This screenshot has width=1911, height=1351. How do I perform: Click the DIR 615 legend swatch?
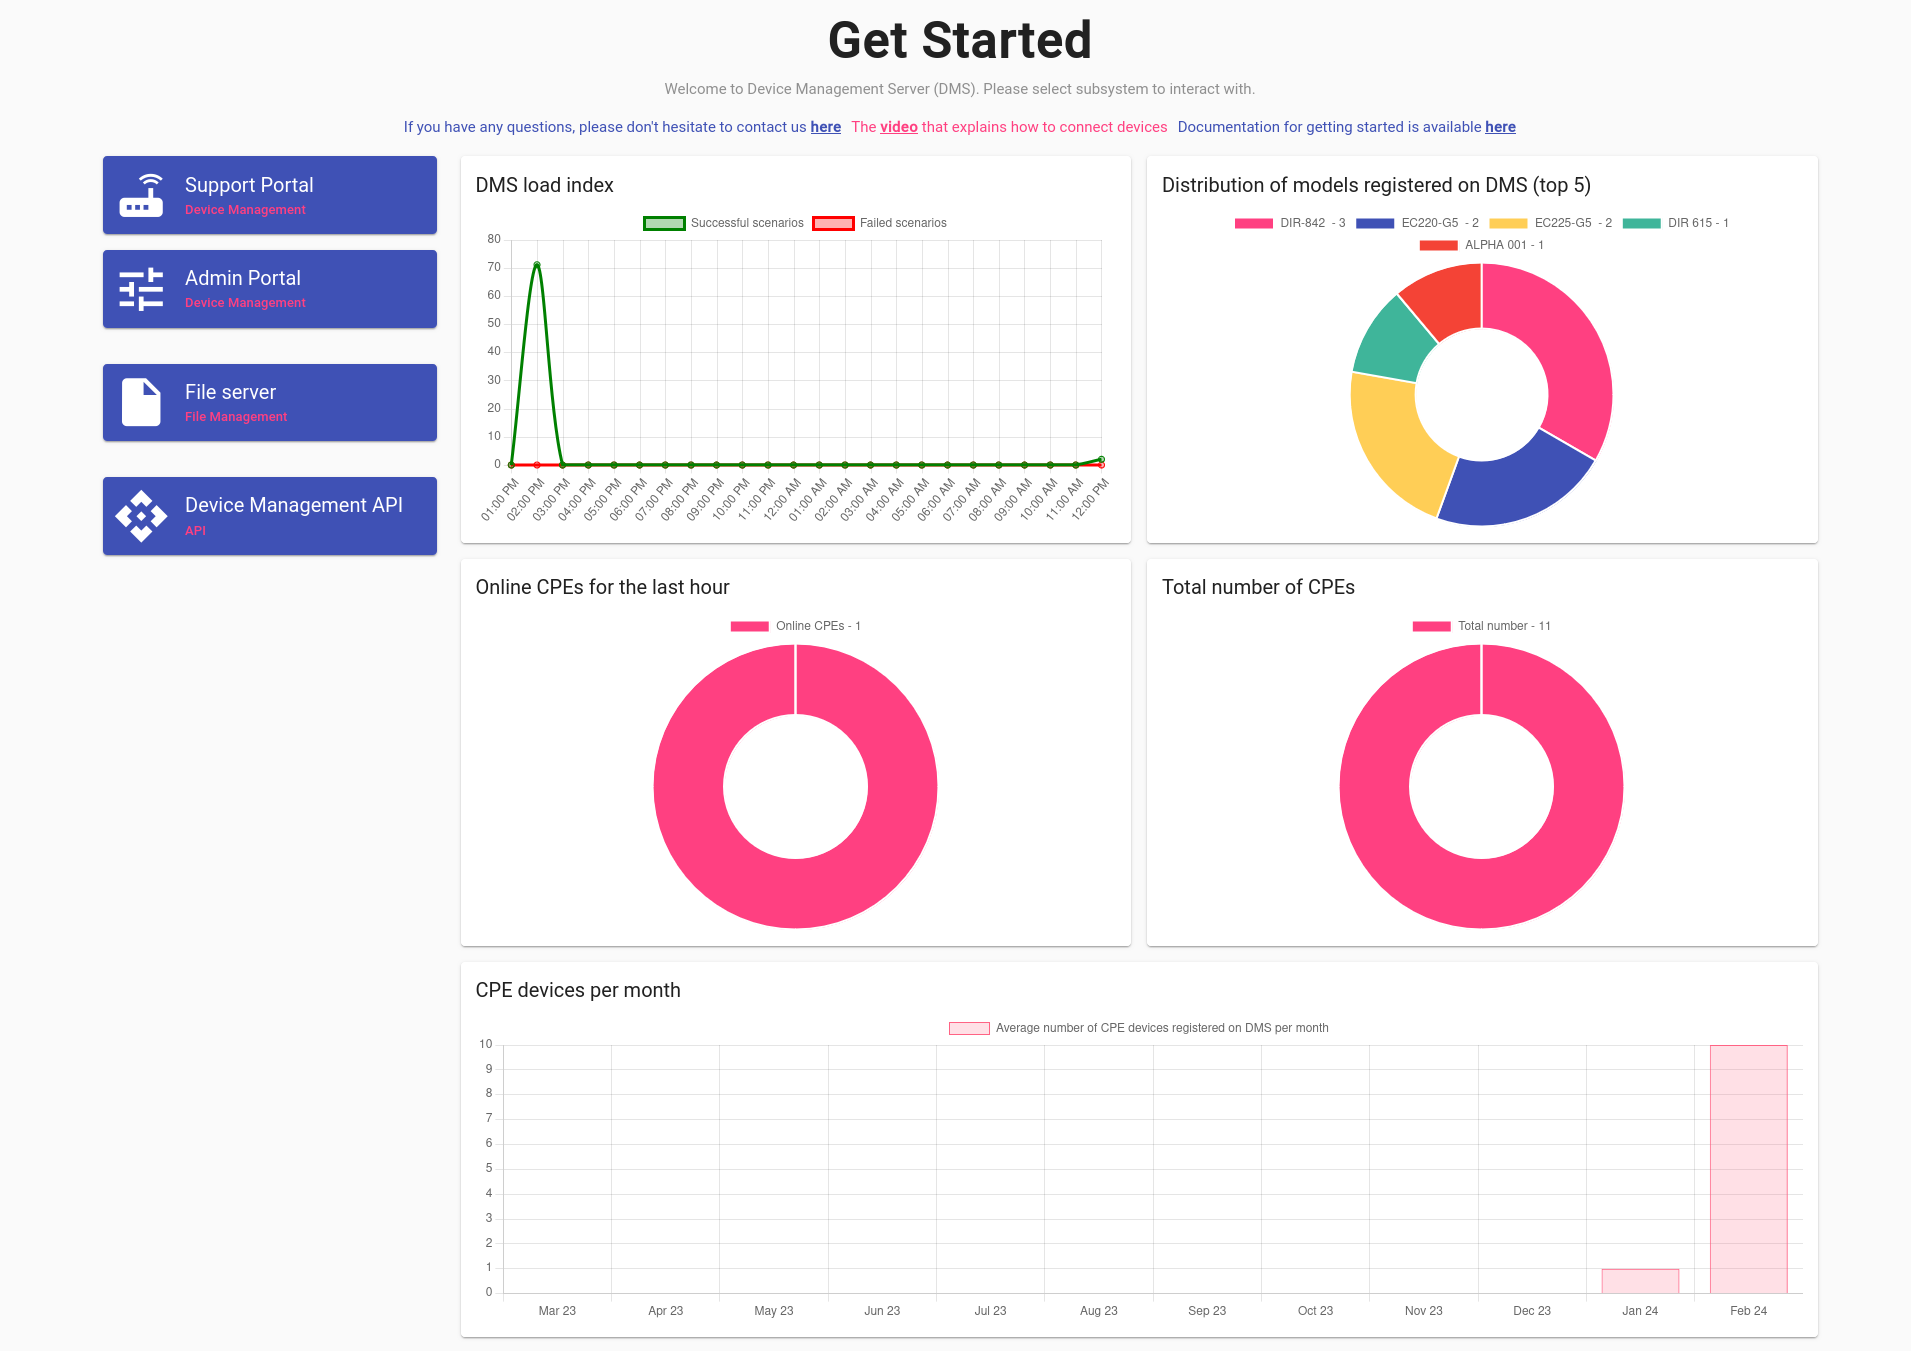(x=1641, y=223)
